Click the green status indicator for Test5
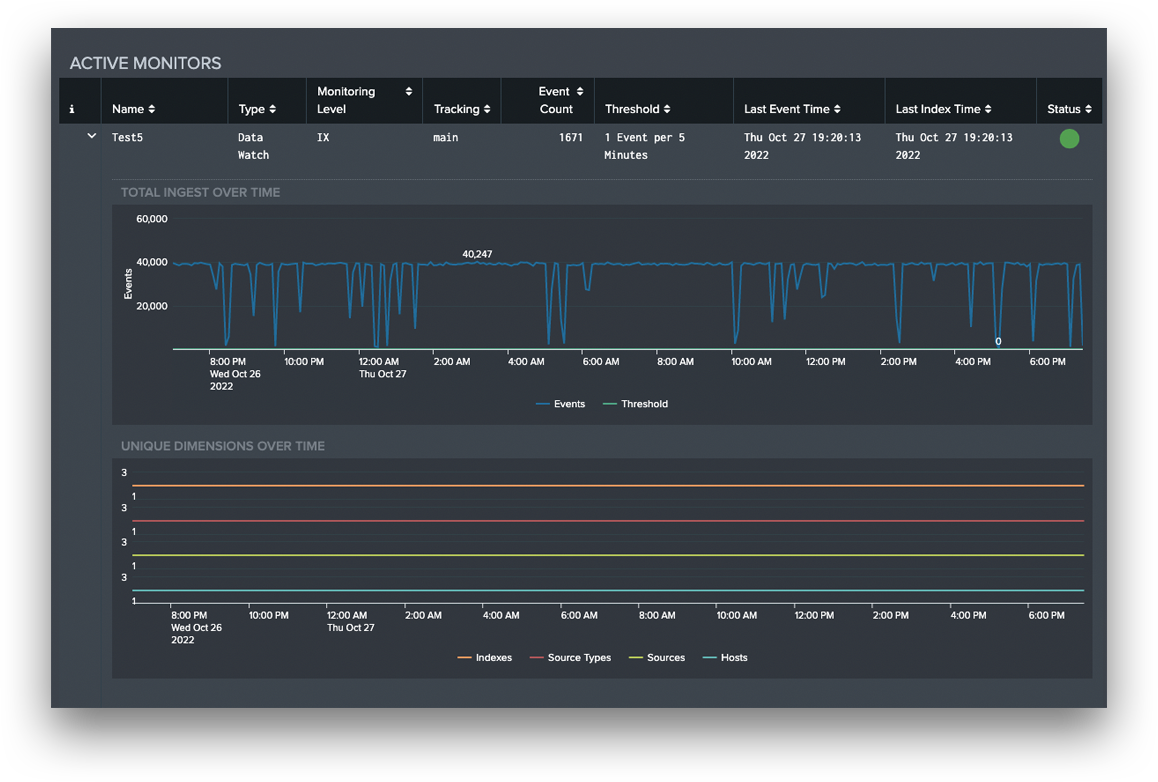 1069,139
